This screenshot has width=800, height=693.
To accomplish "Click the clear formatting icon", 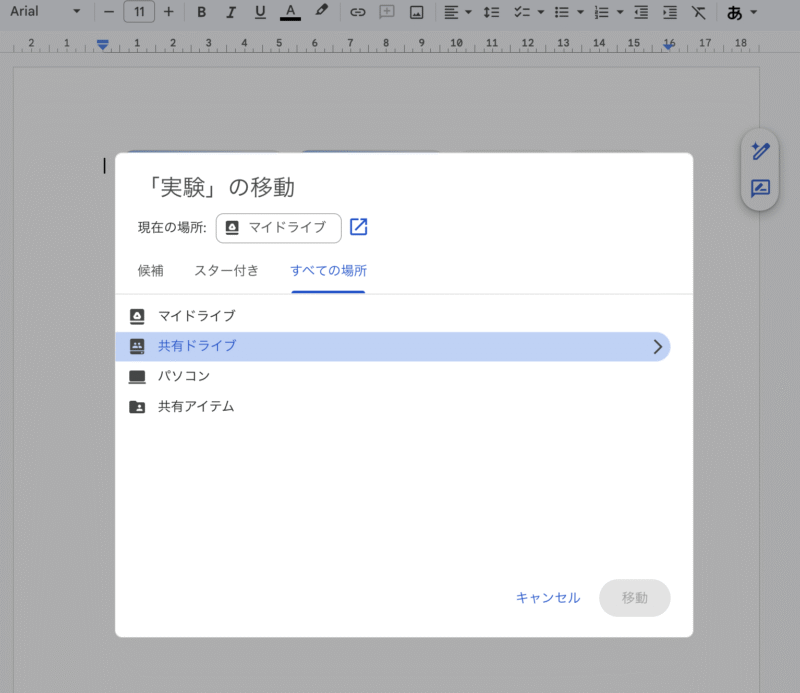I will 698,12.
